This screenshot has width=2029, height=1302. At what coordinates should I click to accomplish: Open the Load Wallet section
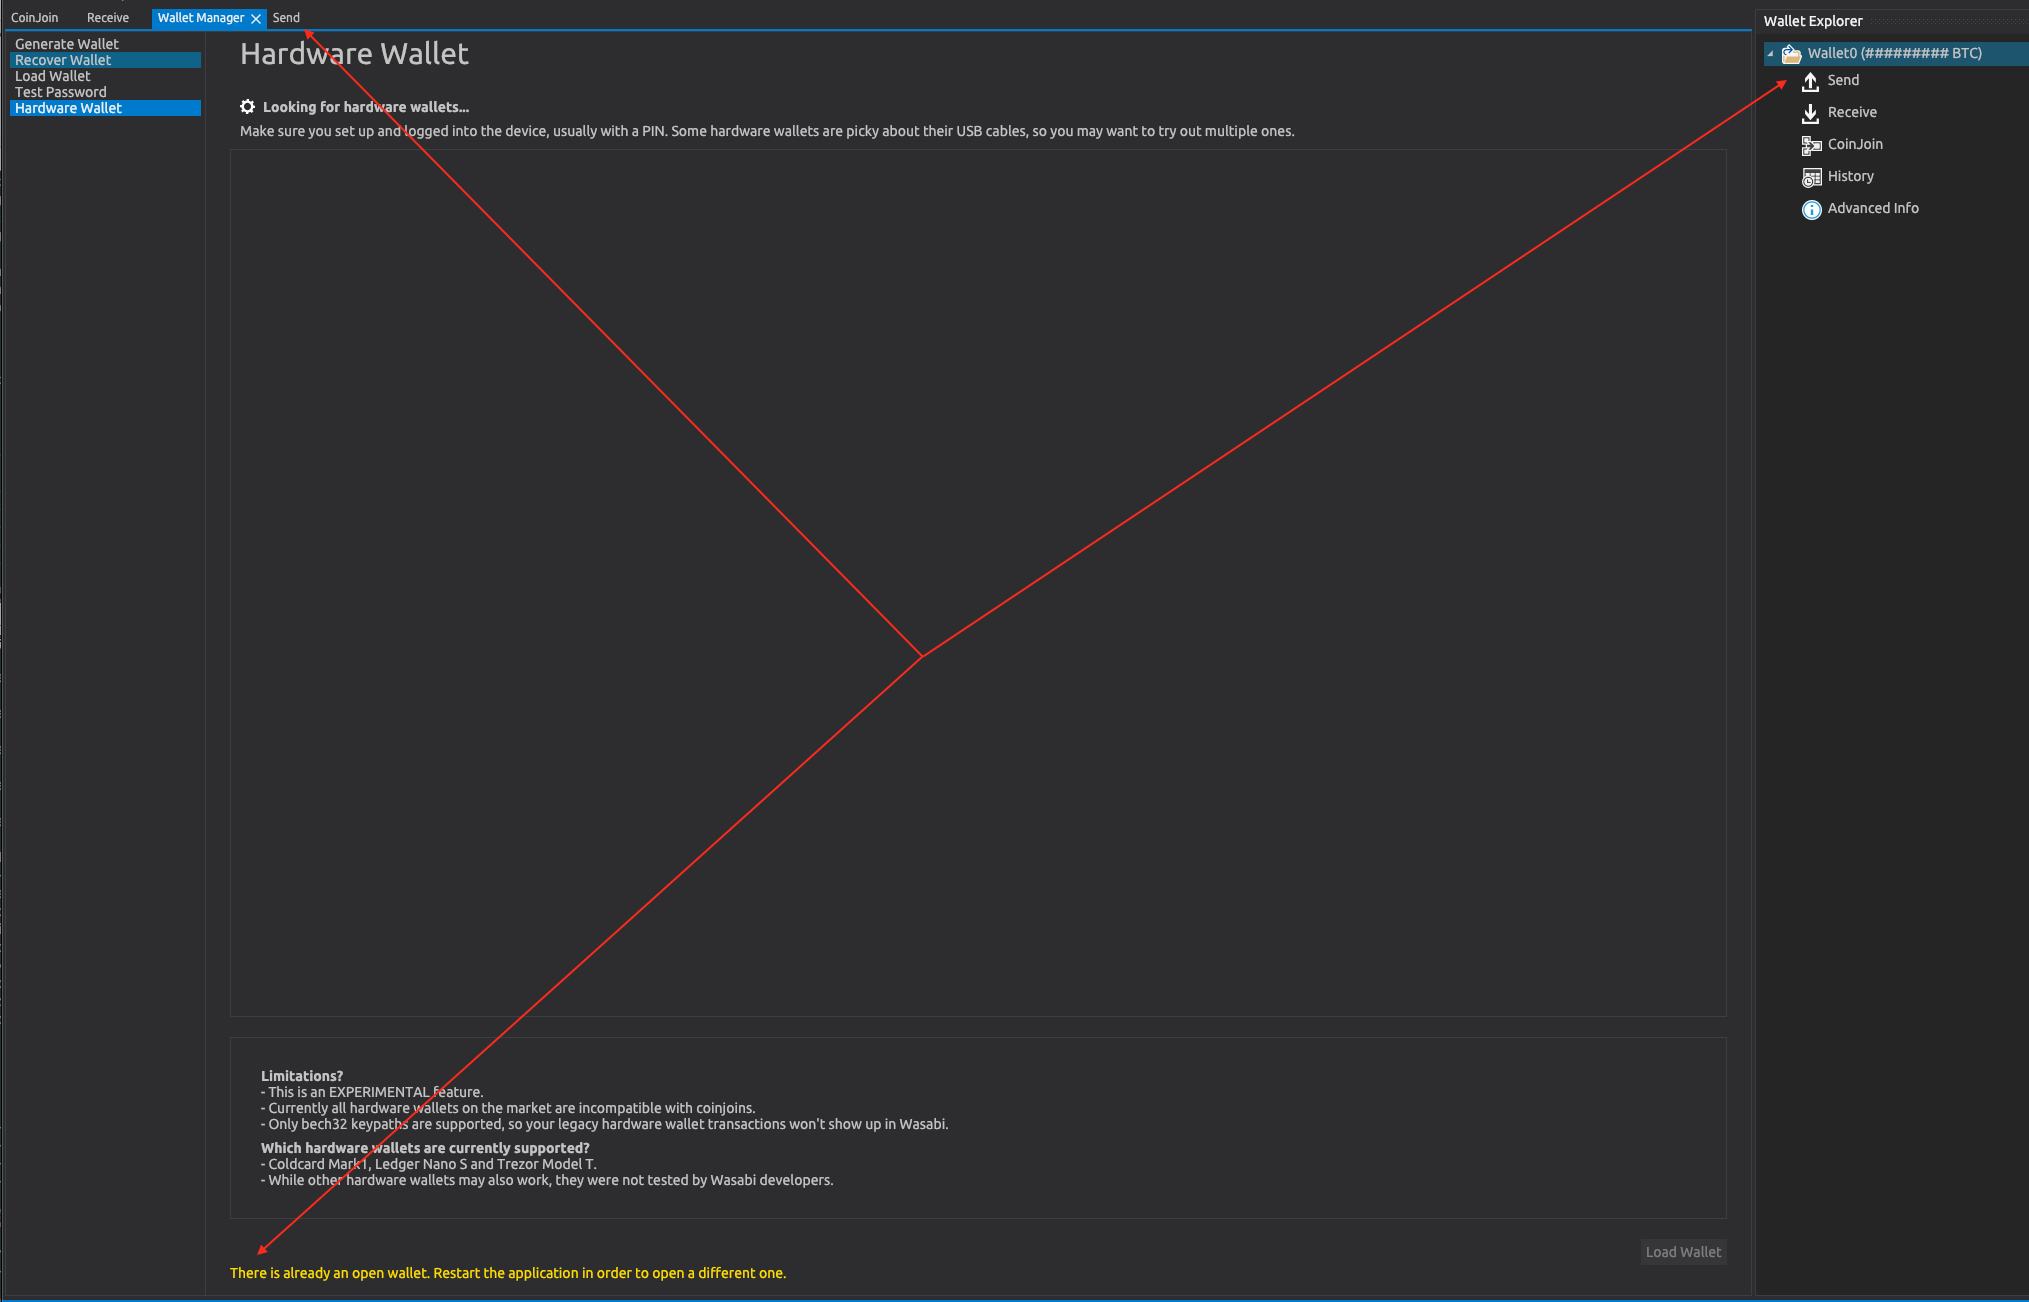[x=52, y=75]
